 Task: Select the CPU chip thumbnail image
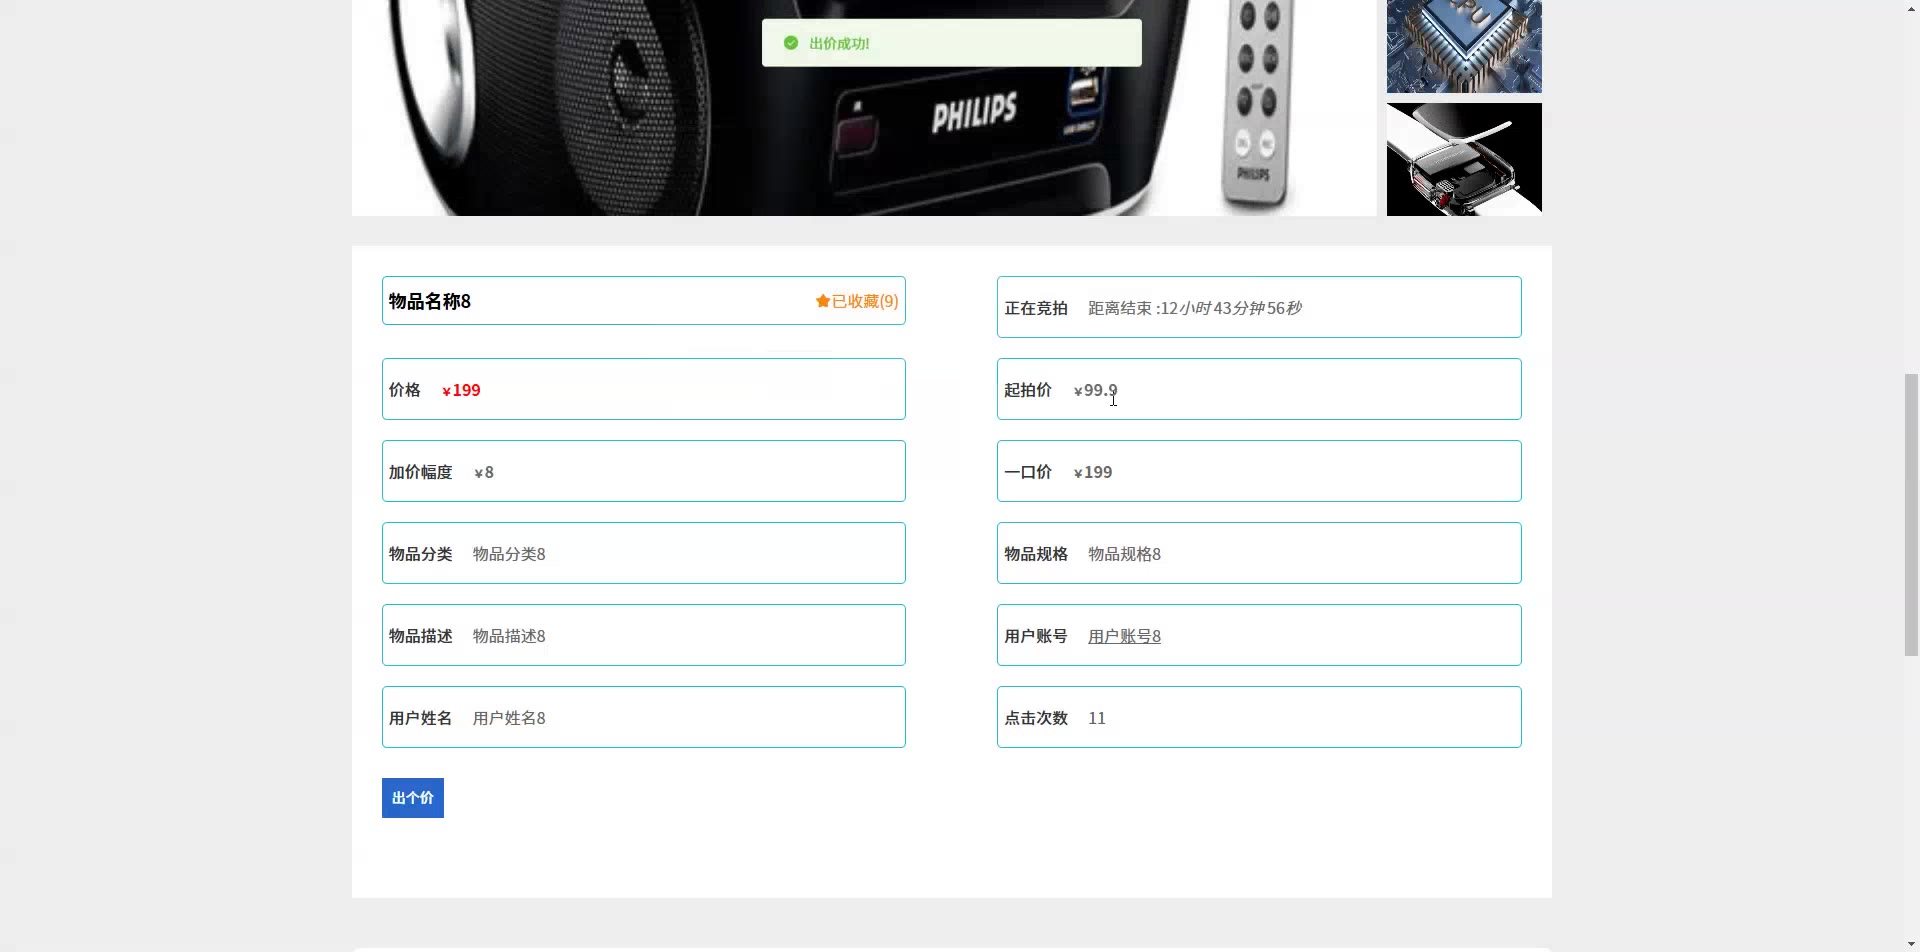tap(1464, 46)
